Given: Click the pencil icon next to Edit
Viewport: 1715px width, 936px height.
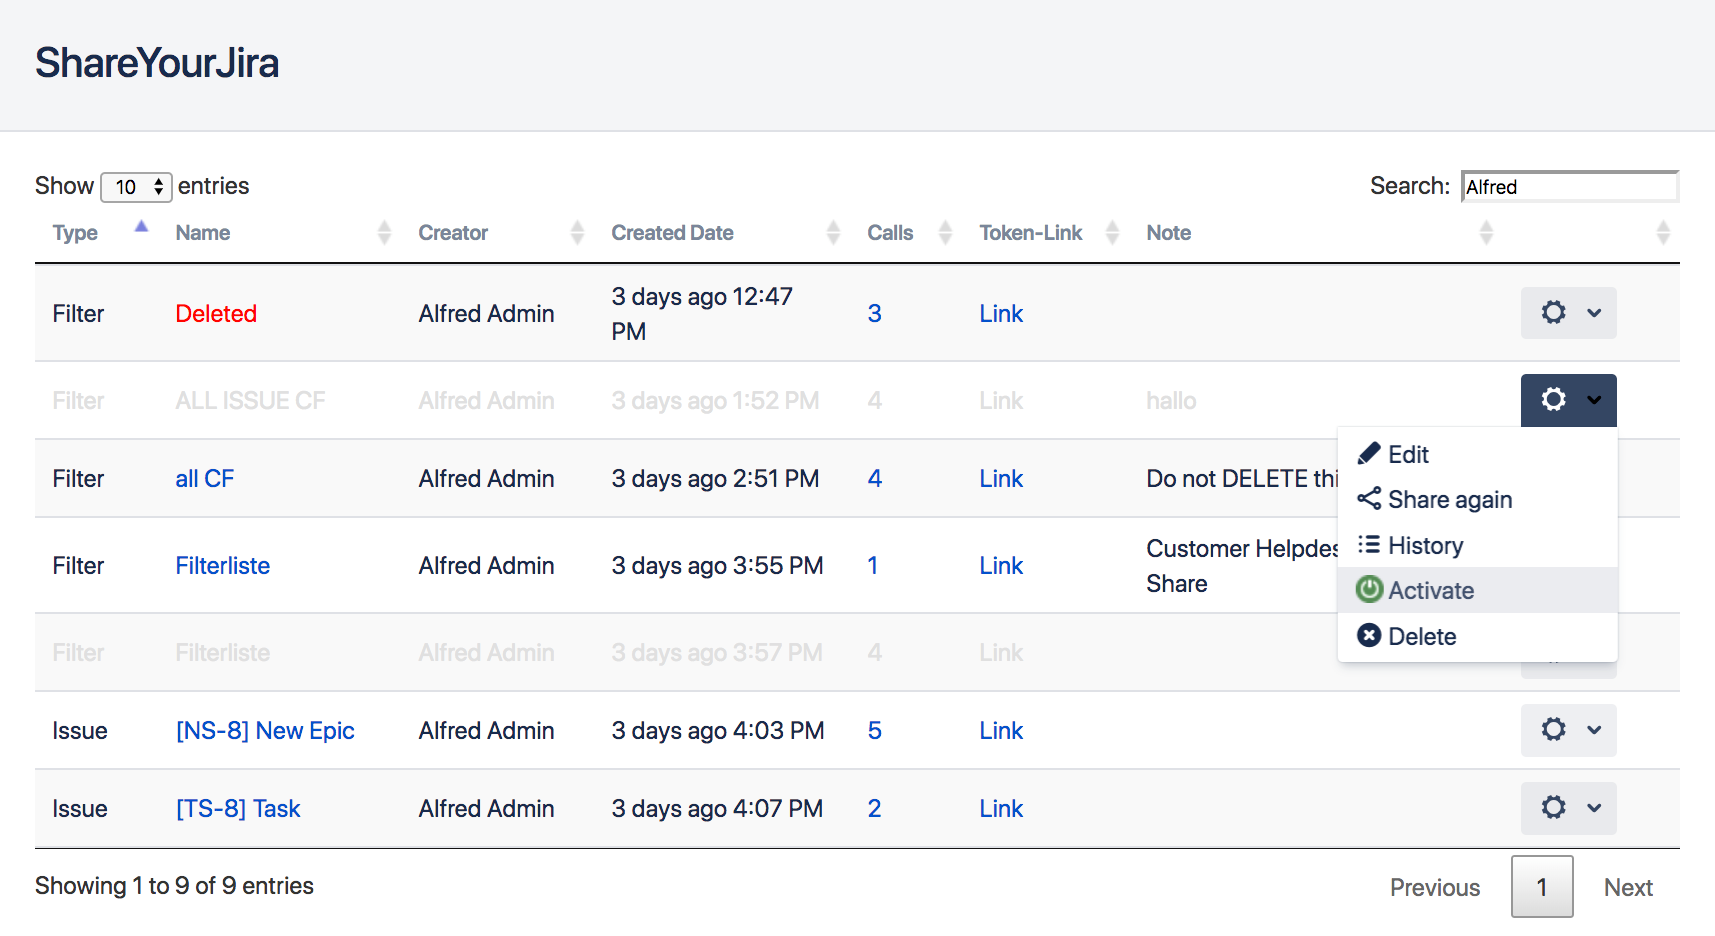Looking at the screenshot, I should click(1369, 454).
